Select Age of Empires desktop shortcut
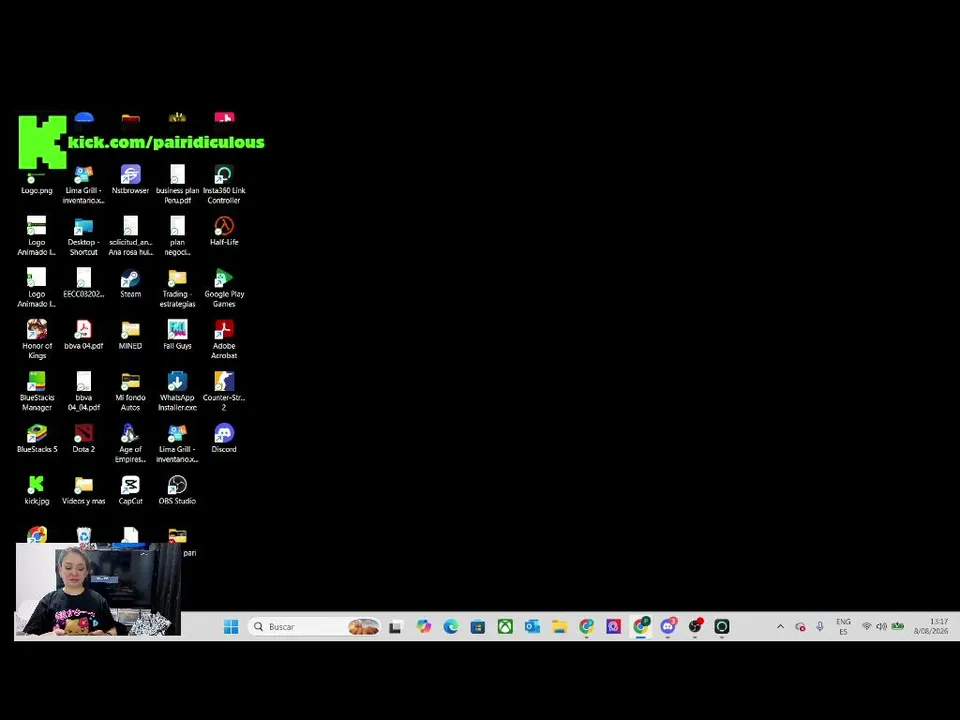Image resolution: width=960 pixels, height=720 pixels. (x=130, y=443)
